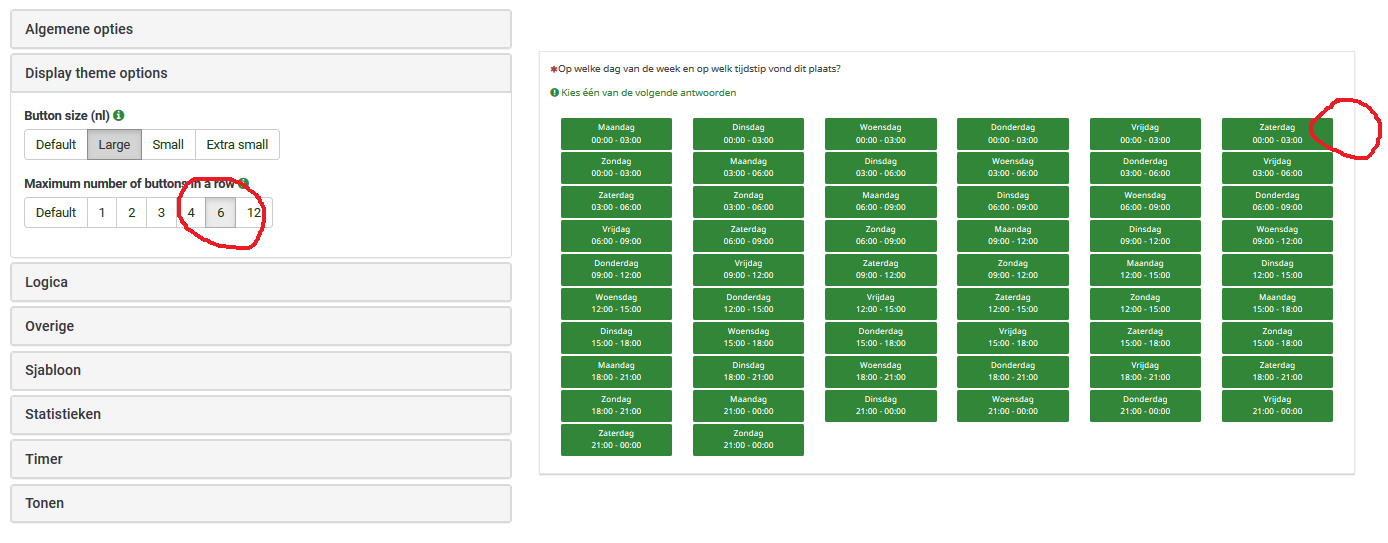The height and width of the screenshot is (543, 1388).
Task: Select answer Maandag 00:00 - 03:00
Action: pyautogui.click(x=616, y=134)
